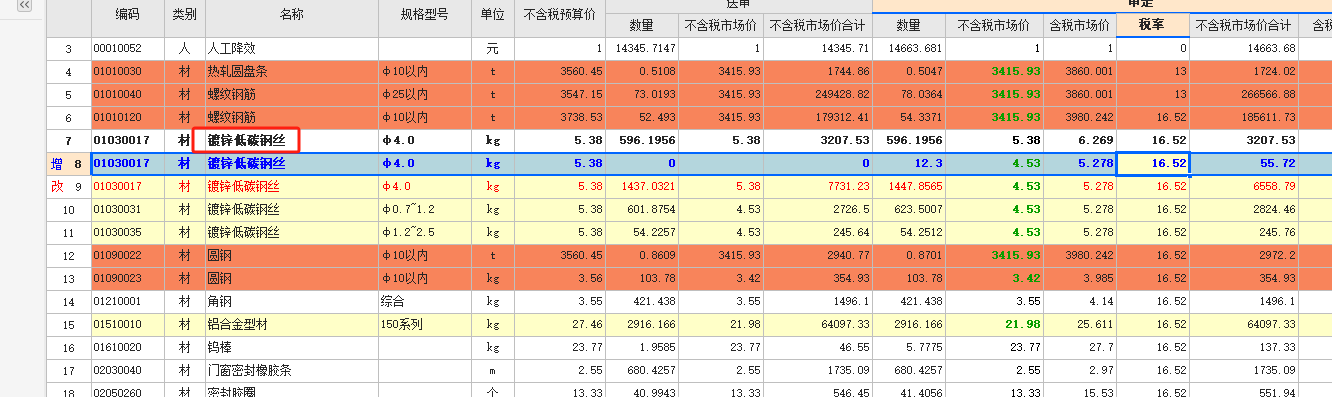Select code cell 01510010
This screenshot has width=1332, height=397.
[128, 324]
